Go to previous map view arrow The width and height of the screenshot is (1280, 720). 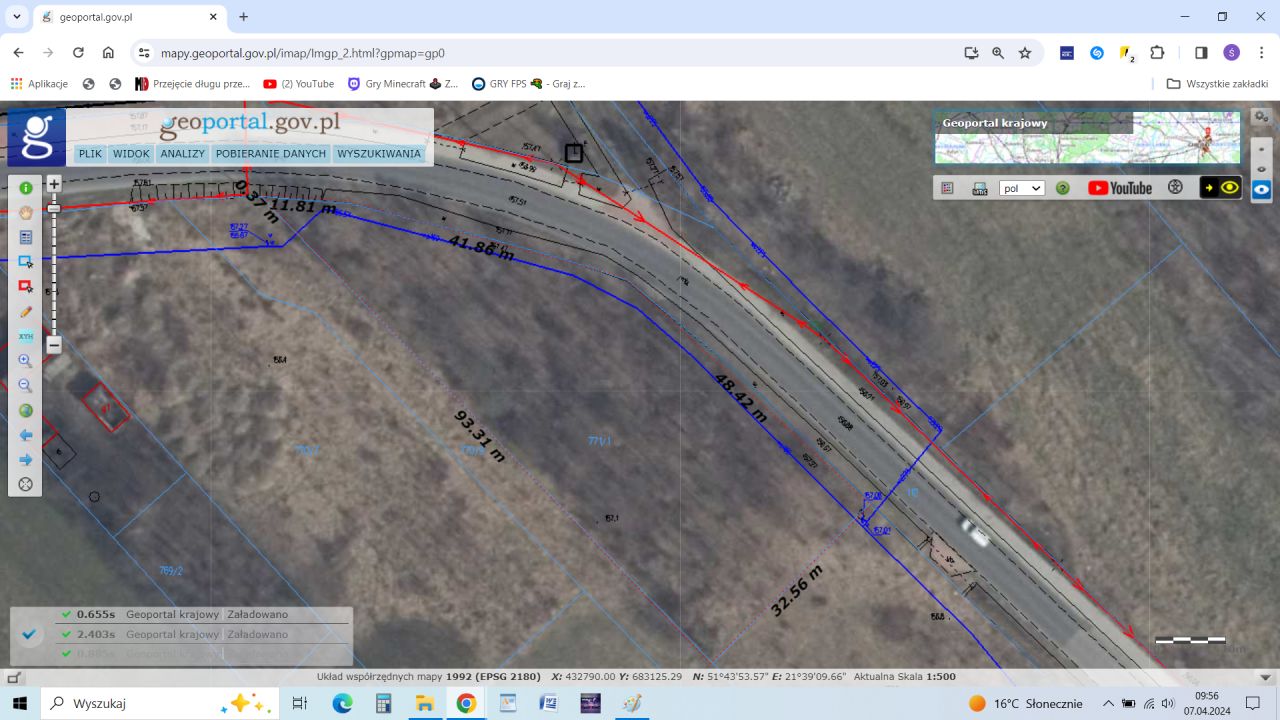26,436
